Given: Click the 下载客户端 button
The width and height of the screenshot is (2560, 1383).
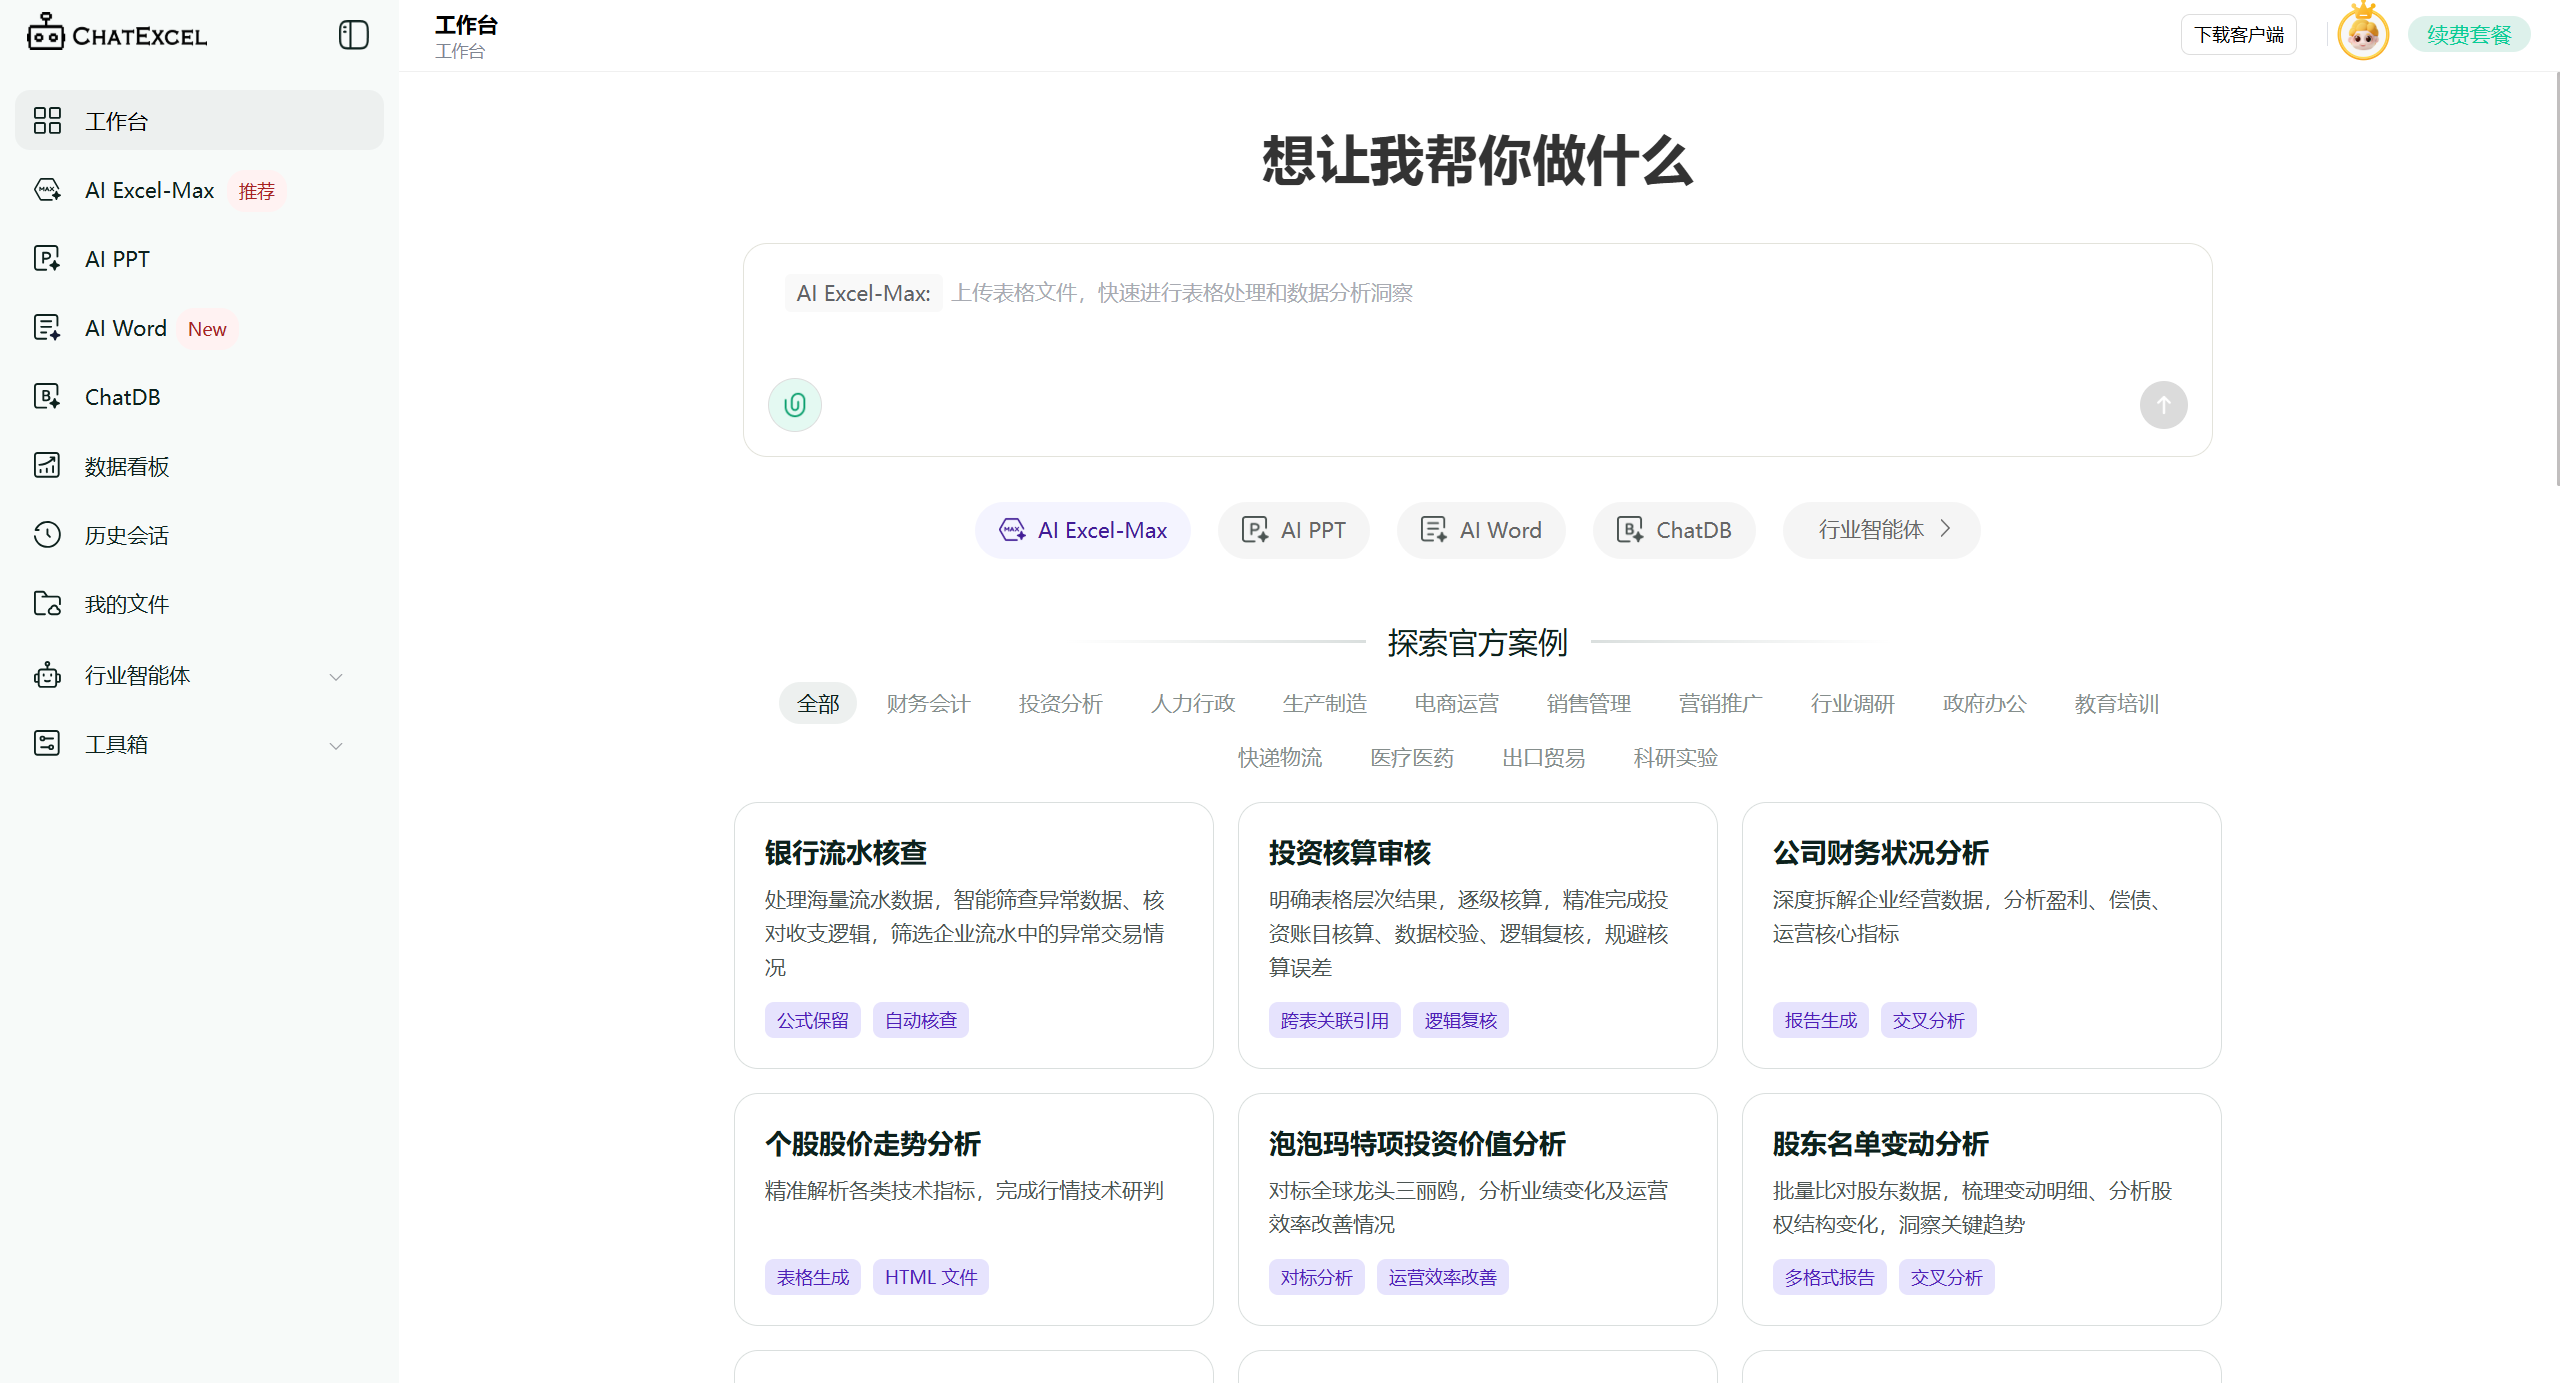Looking at the screenshot, I should pyautogui.click(x=2239, y=35).
